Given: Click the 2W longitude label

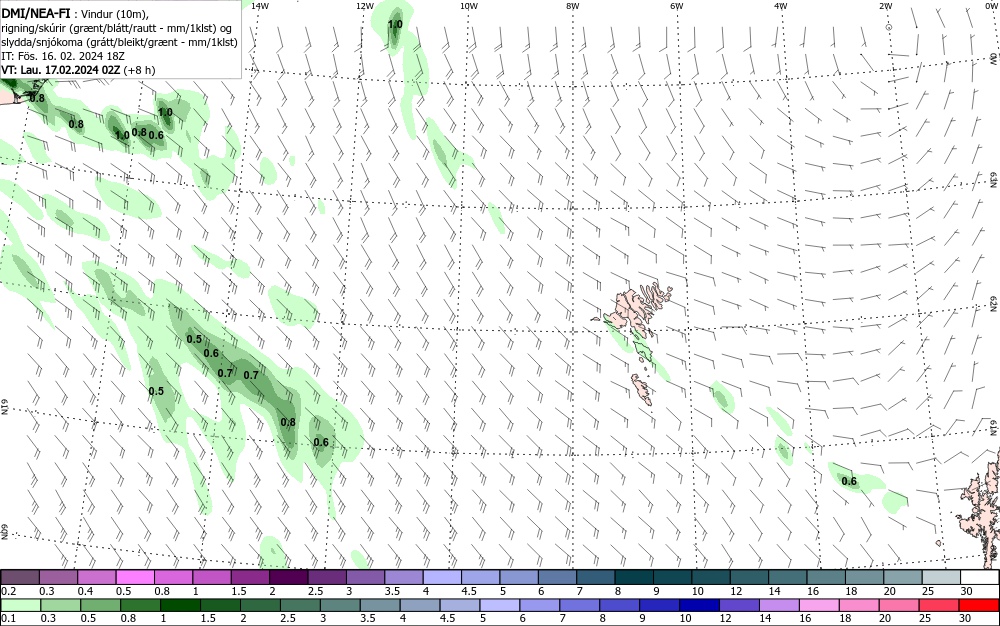Looking at the screenshot, I should click(x=885, y=6).
